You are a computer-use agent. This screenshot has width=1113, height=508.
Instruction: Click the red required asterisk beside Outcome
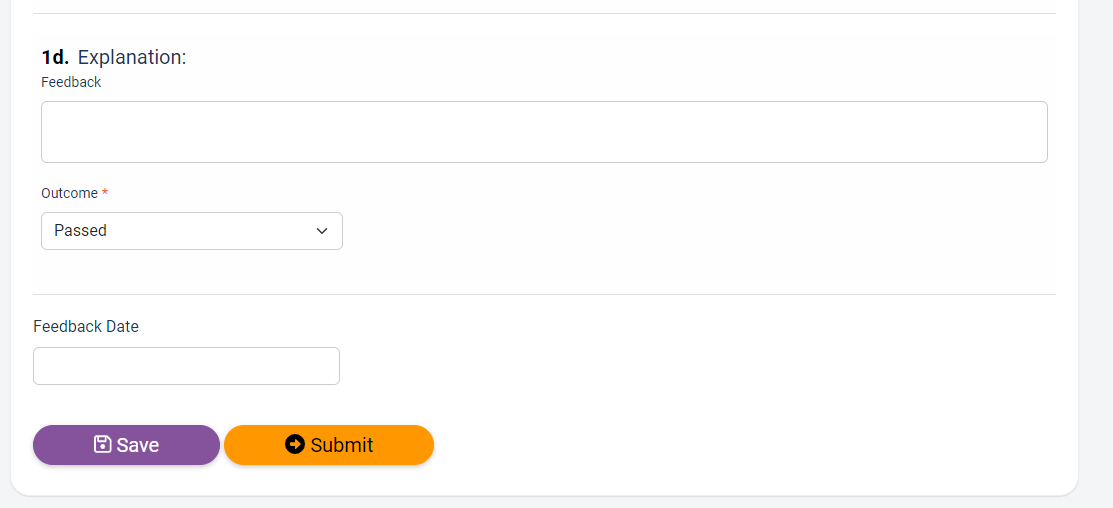coord(105,193)
